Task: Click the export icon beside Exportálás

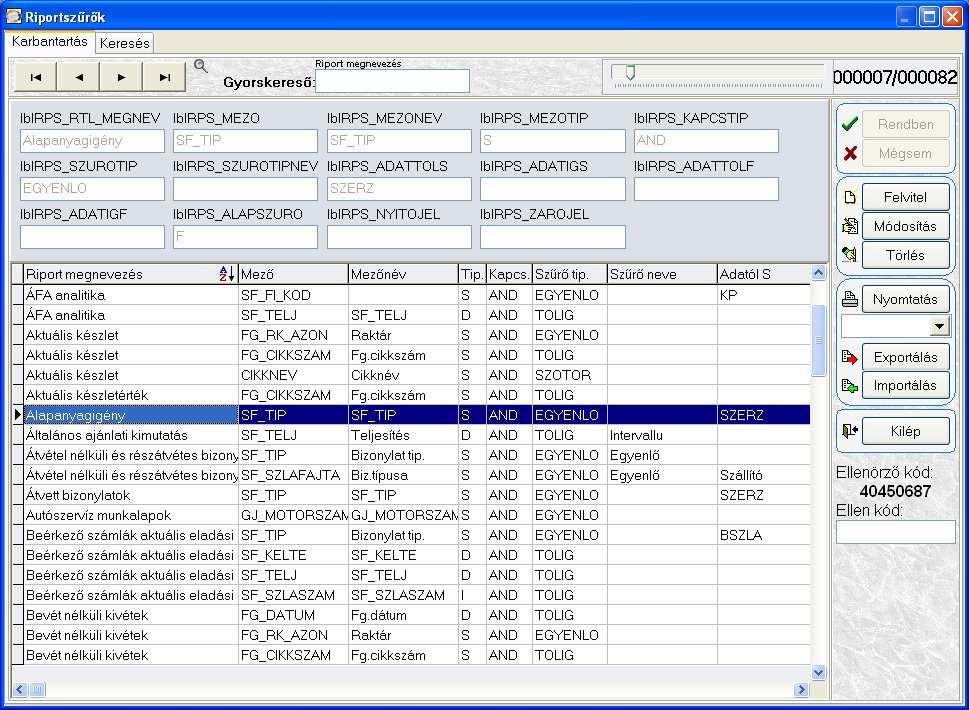Action: (x=850, y=357)
